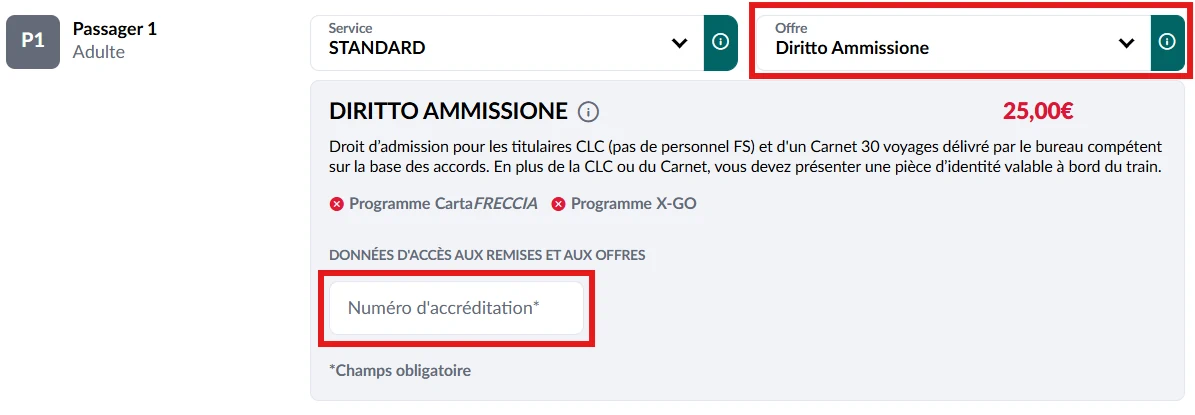Click the green info icon beside Offre dropdown
1195x415 pixels.
(1167, 43)
